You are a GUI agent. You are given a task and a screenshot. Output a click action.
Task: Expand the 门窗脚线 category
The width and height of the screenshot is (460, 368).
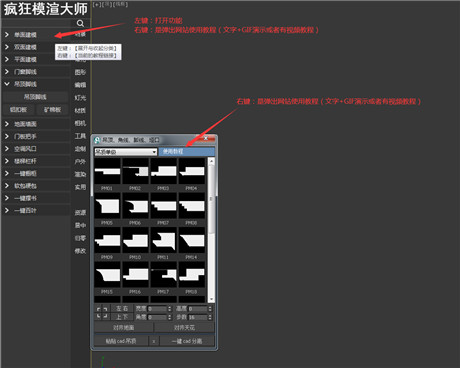pyautogui.click(x=36, y=72)
